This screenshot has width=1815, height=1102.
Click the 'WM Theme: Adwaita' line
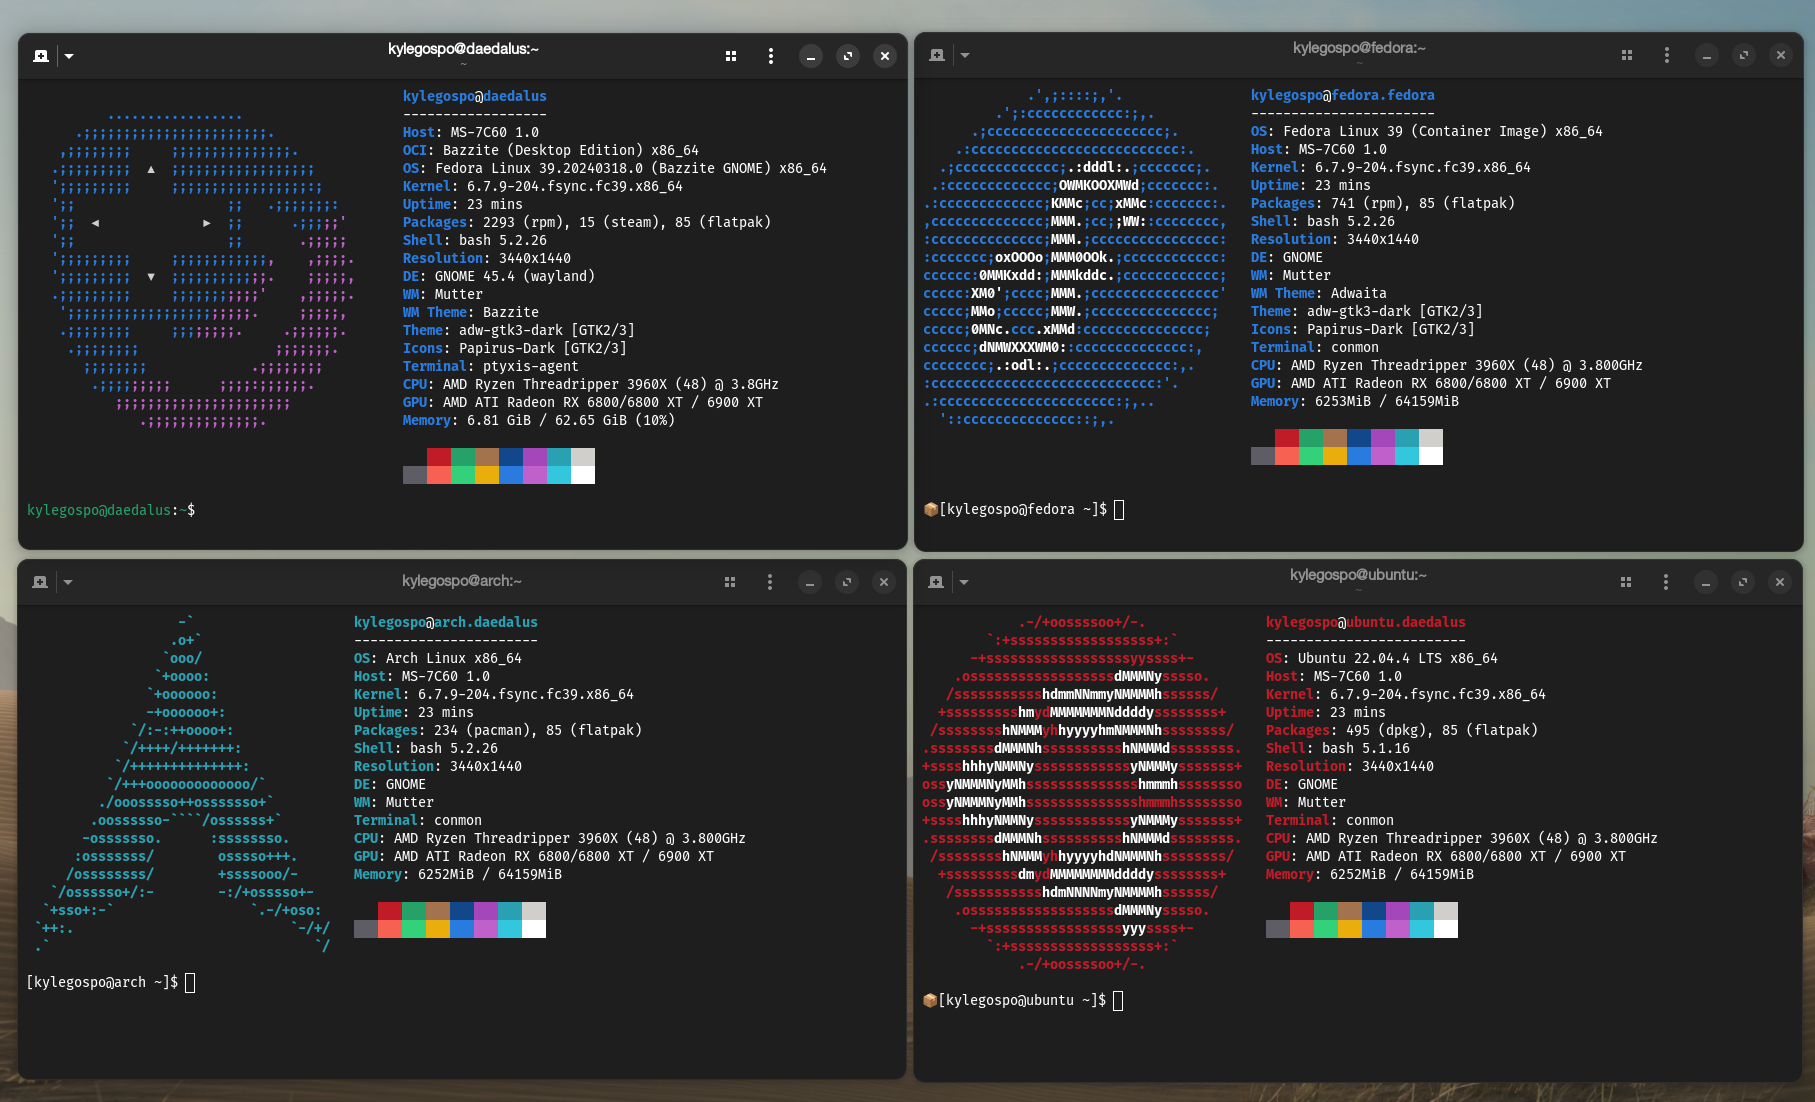pyautogui.click(x=1319, y=293)
